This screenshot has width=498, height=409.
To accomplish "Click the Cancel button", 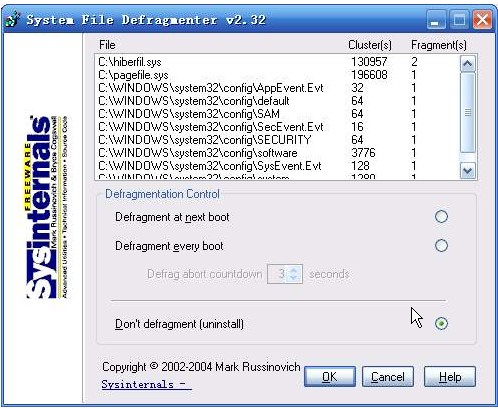I will click(x=388, y=377).
